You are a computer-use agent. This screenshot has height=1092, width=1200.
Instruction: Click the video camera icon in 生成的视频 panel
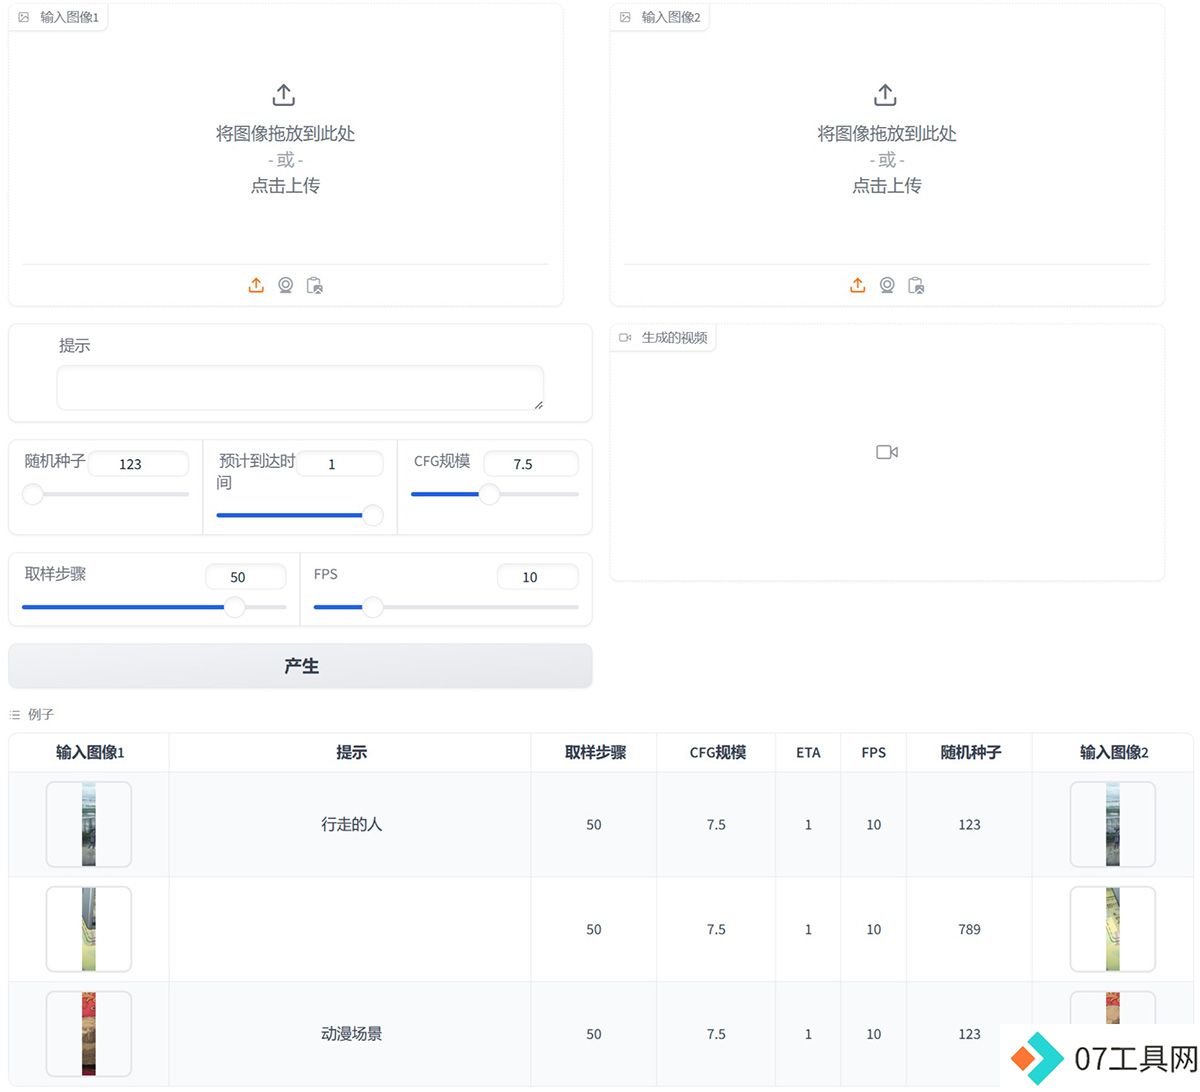(x=887, y=452)
